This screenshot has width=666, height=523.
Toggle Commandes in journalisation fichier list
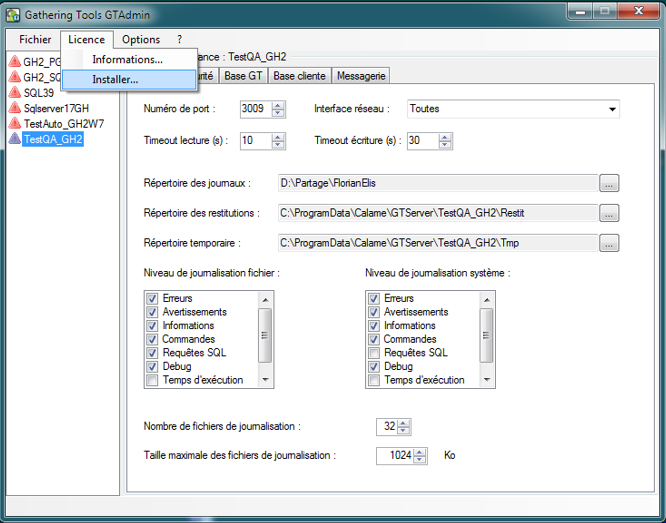tap(152, 339)
